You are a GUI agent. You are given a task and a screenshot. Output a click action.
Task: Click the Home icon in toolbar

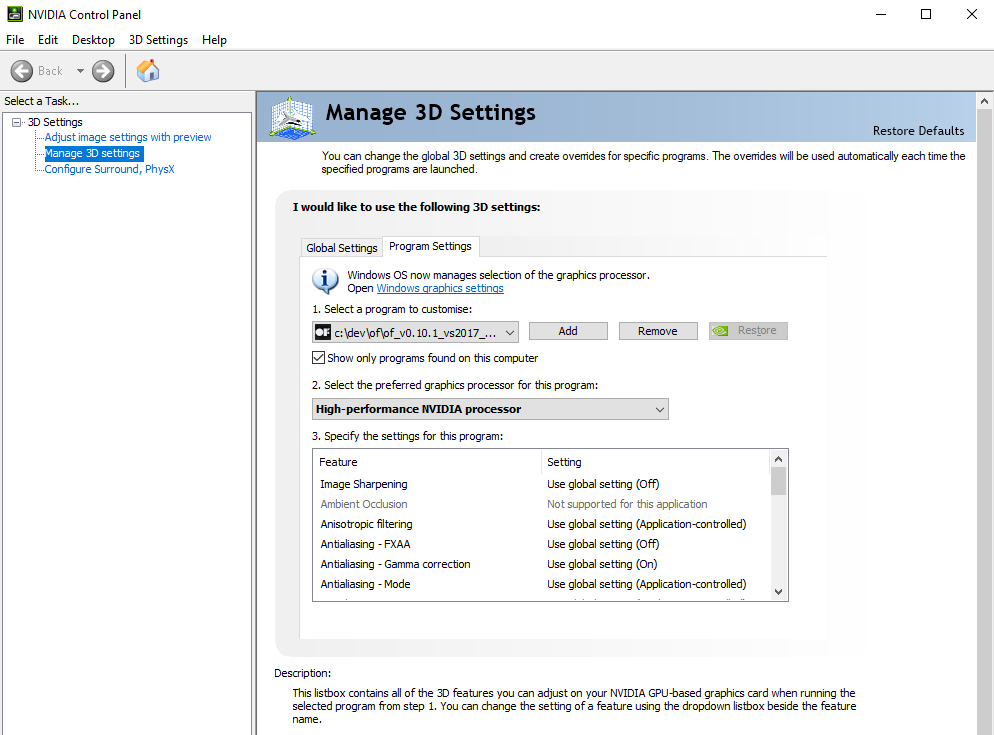click(x=148, y=70)
